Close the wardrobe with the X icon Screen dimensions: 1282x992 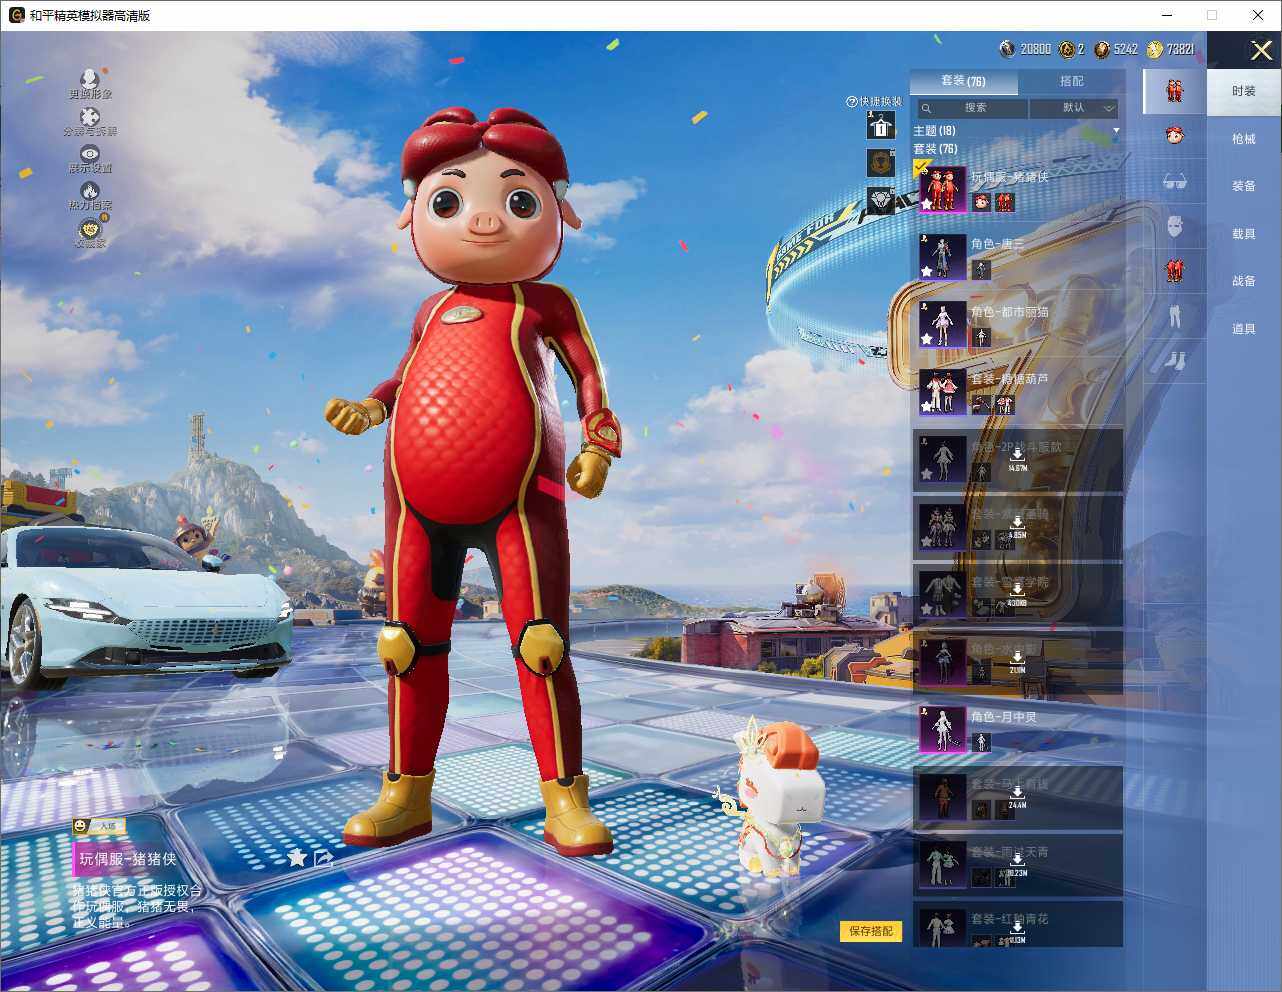(x=1261, y=50)
